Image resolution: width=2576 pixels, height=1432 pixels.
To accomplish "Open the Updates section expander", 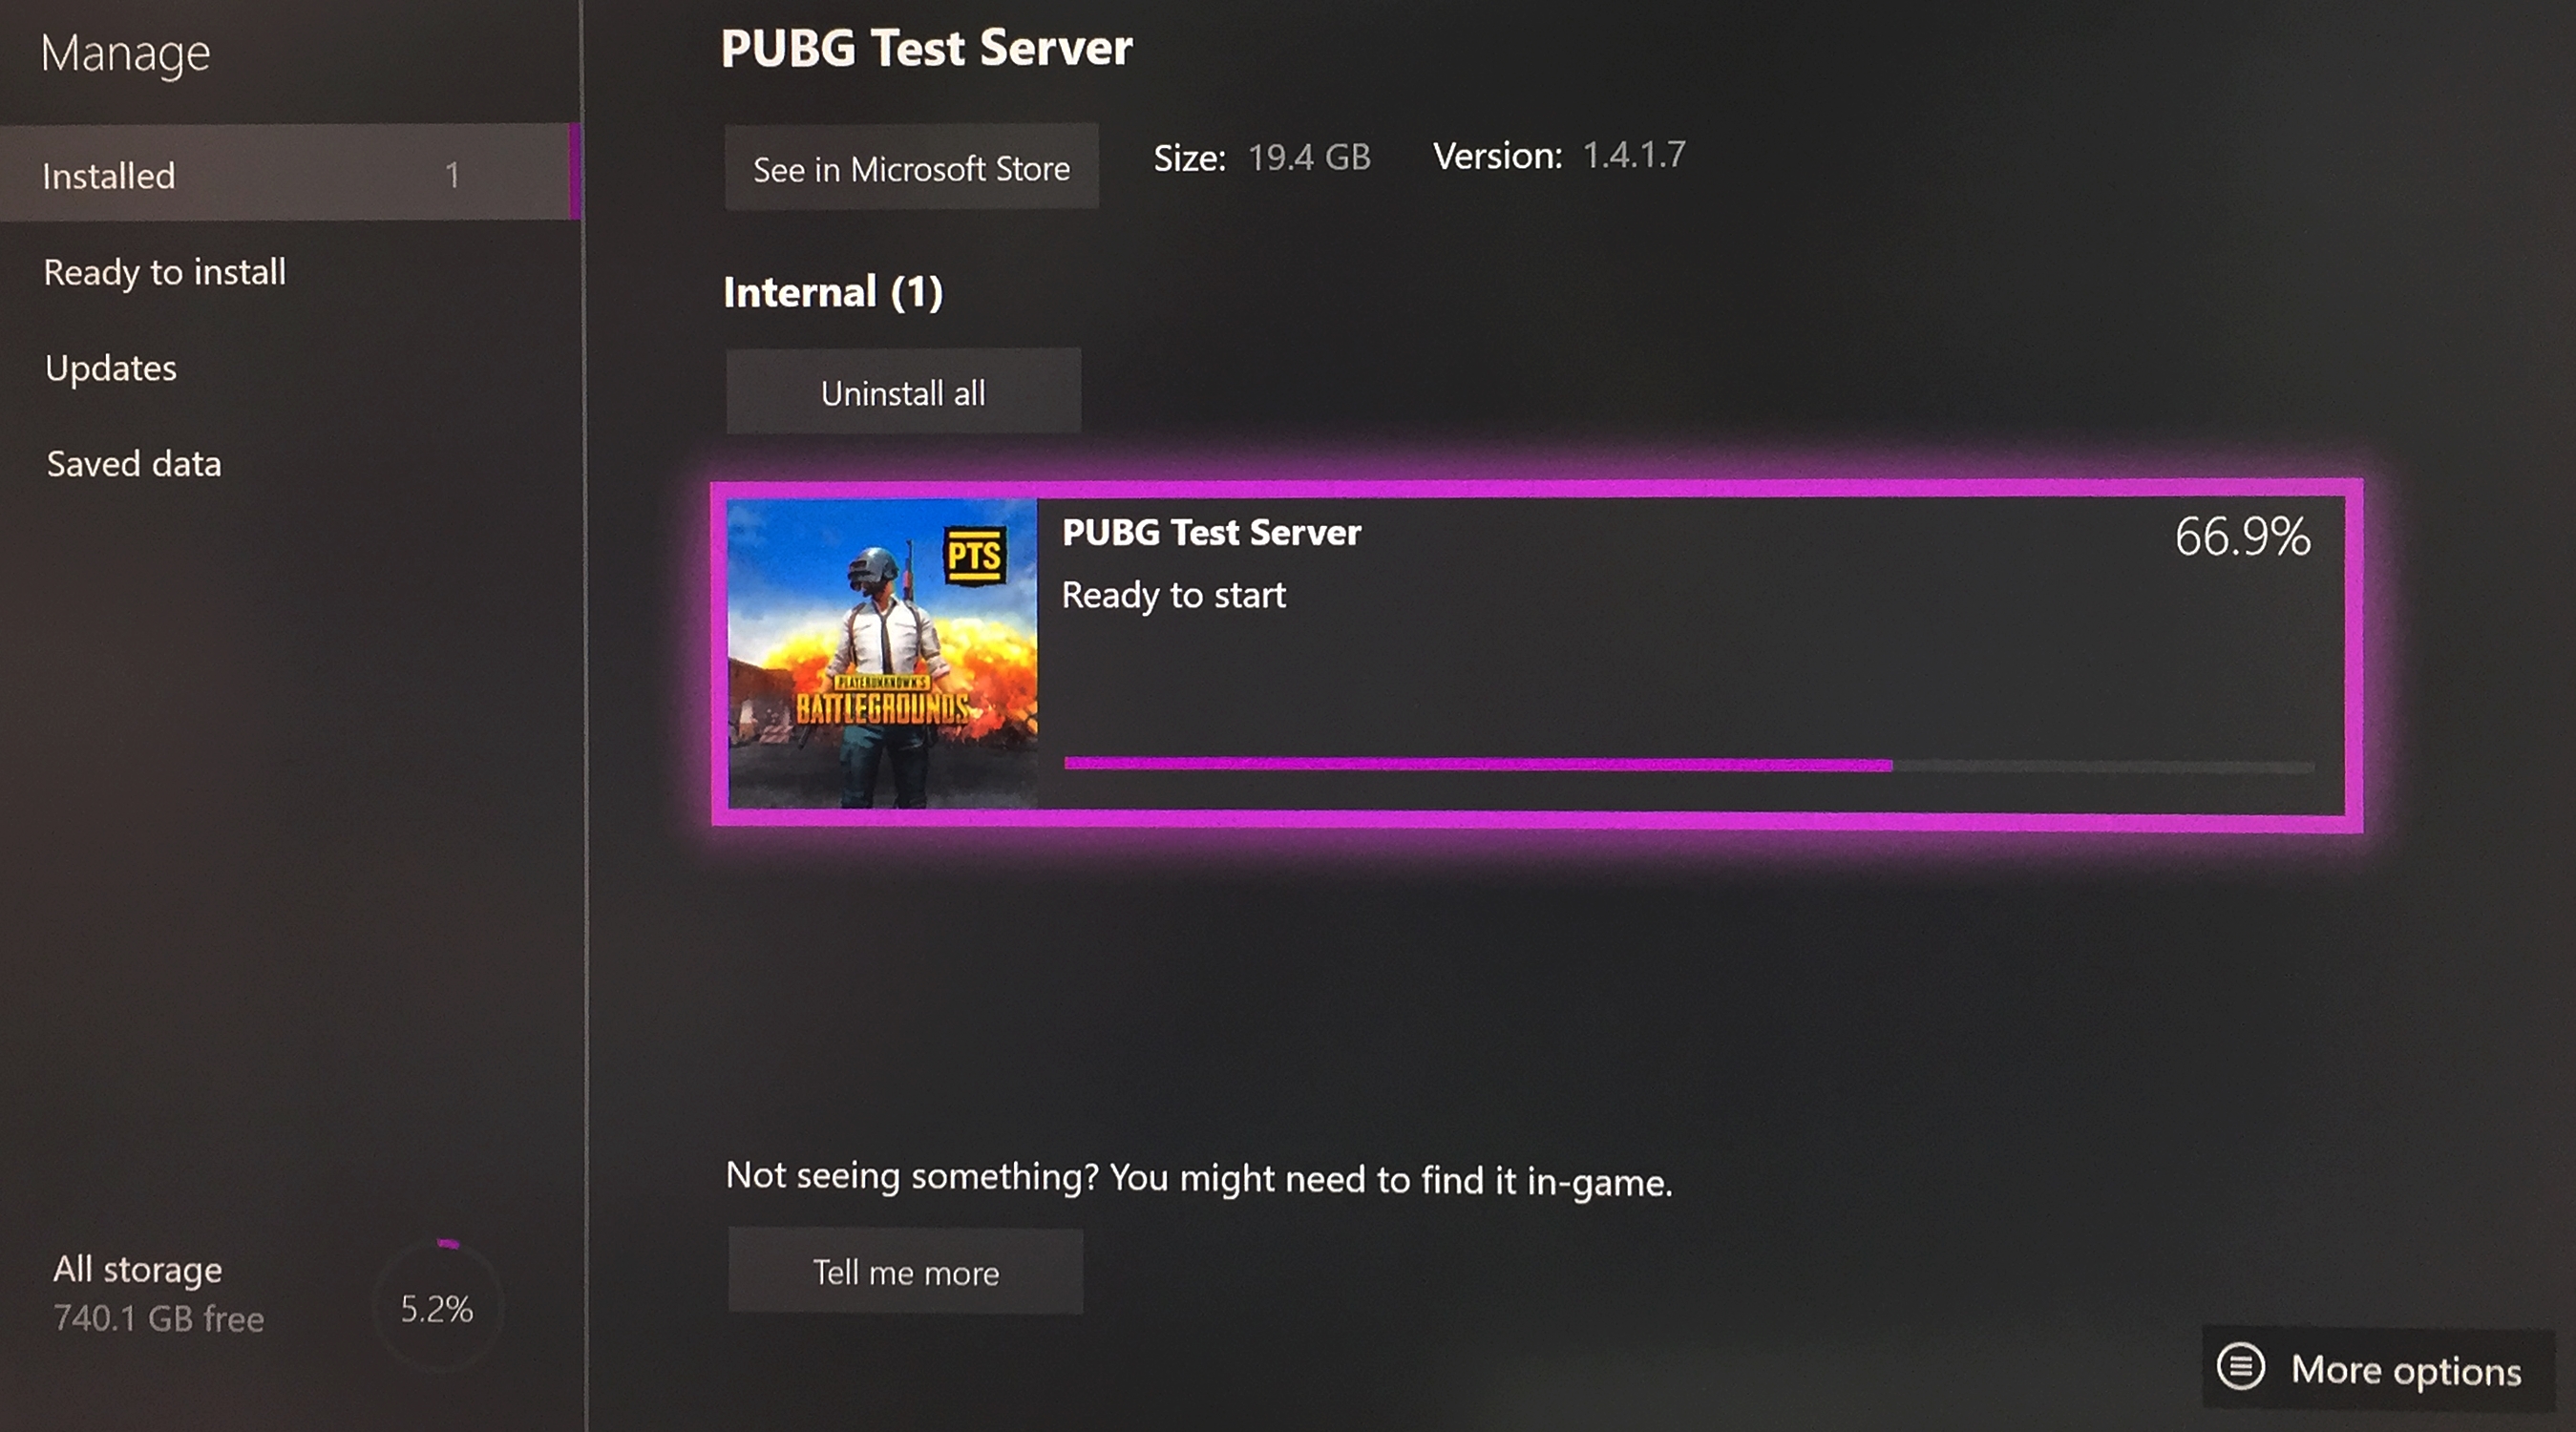I will pyautogui.click(x=108, y=365).
